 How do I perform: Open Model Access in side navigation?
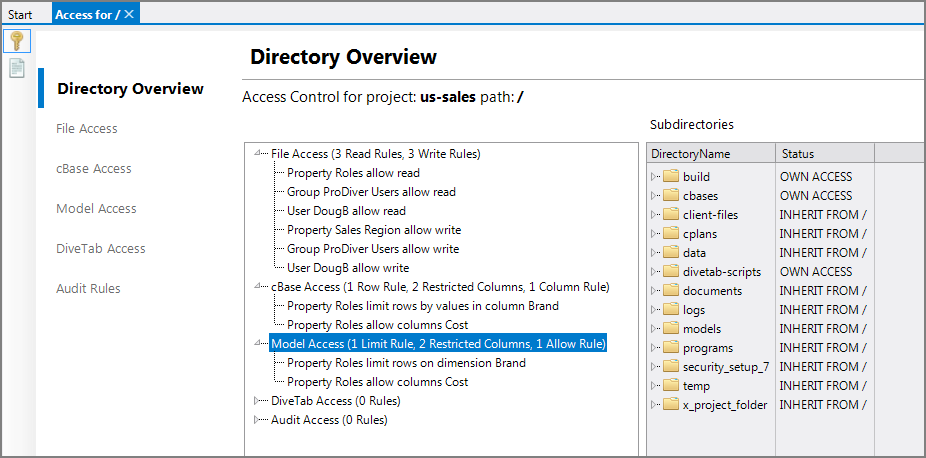coord(96,208)
